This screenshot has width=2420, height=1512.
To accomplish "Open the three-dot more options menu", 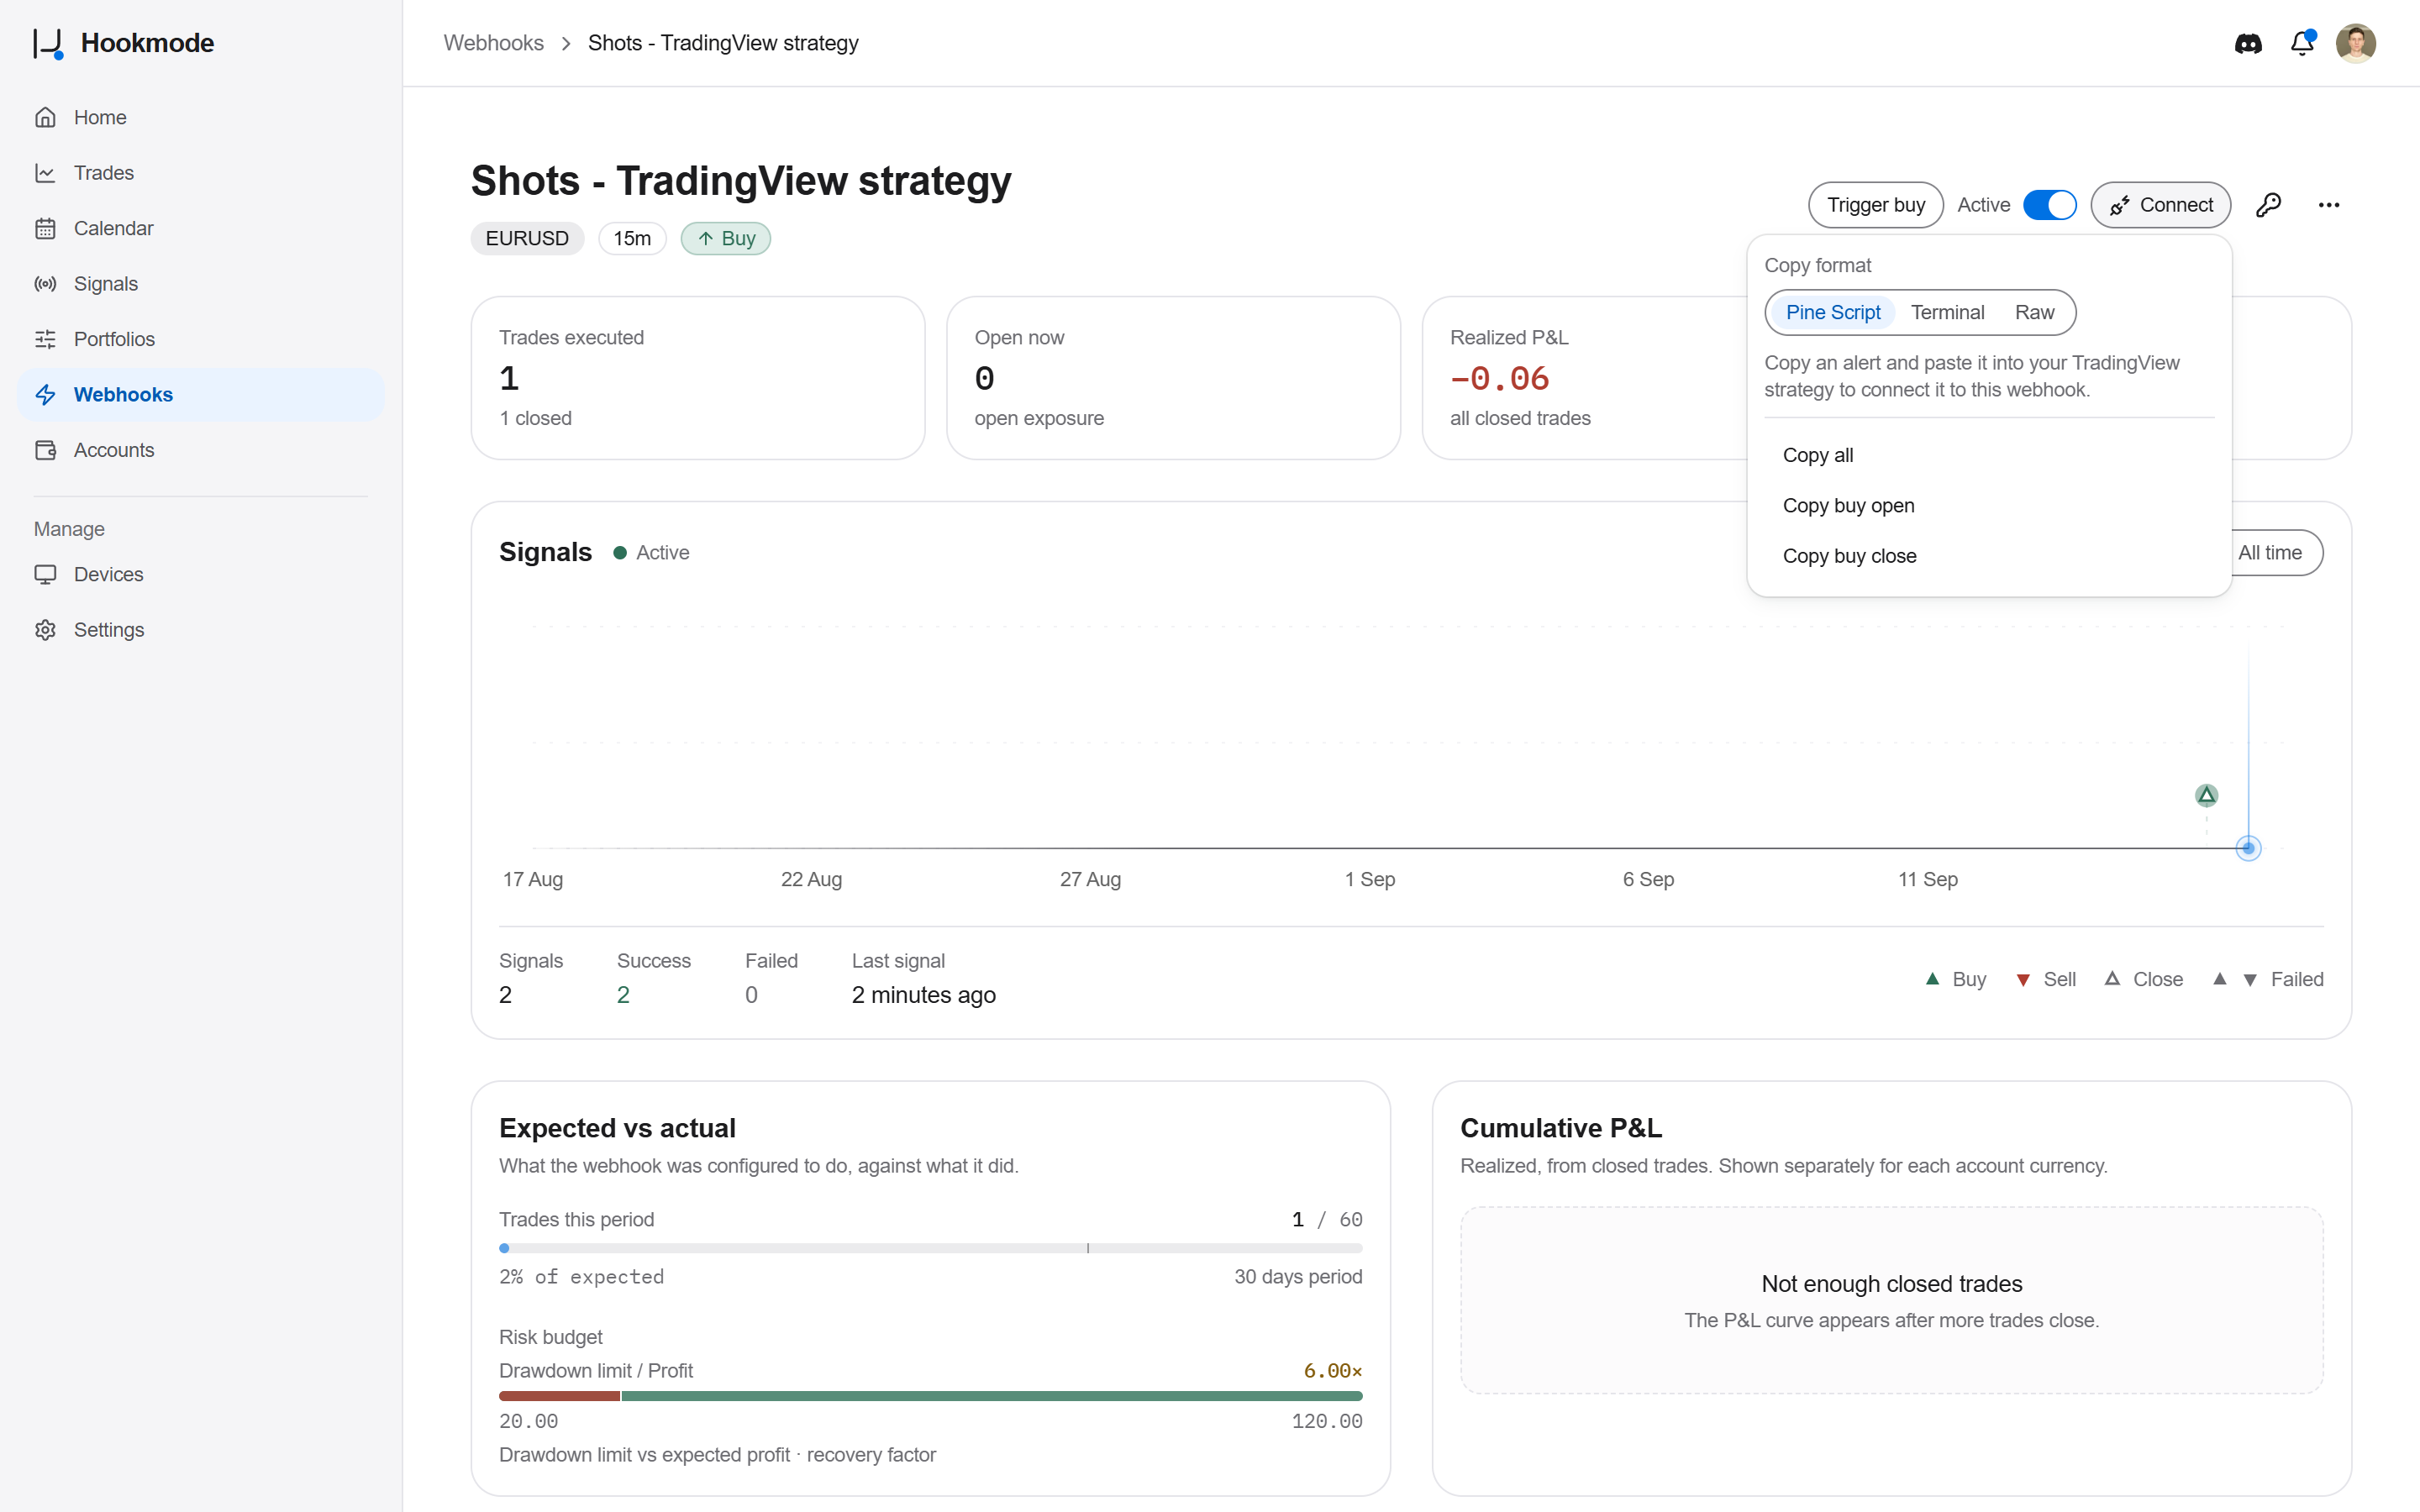I will [2329, 205].
